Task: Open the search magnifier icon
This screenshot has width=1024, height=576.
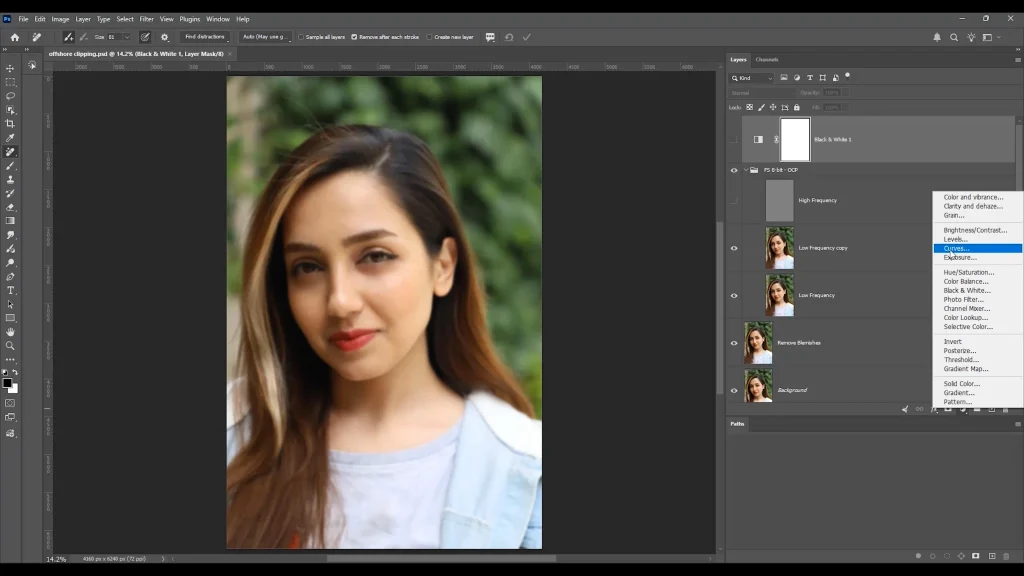Action: [954, 37]
